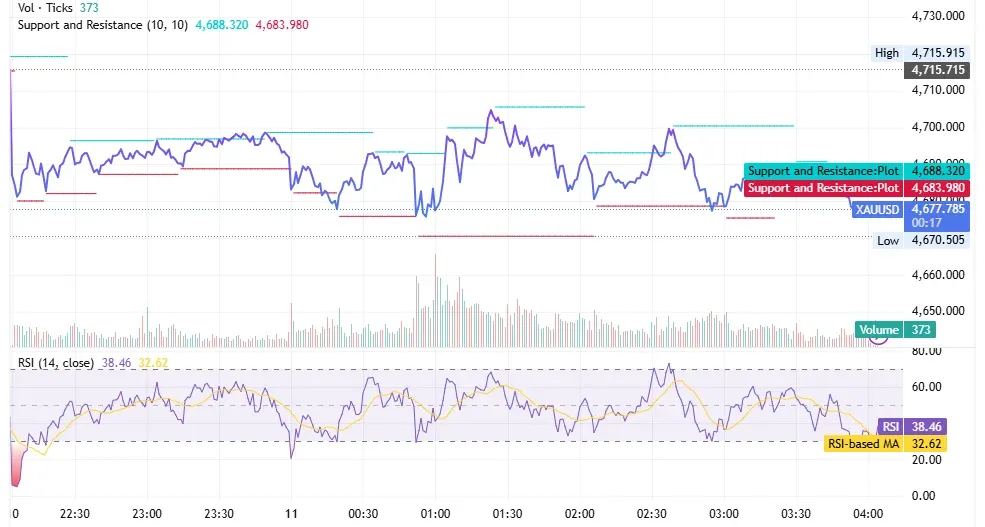
Task: Click 4,710.000 on the price scale
Action: (x=938, y=90)
